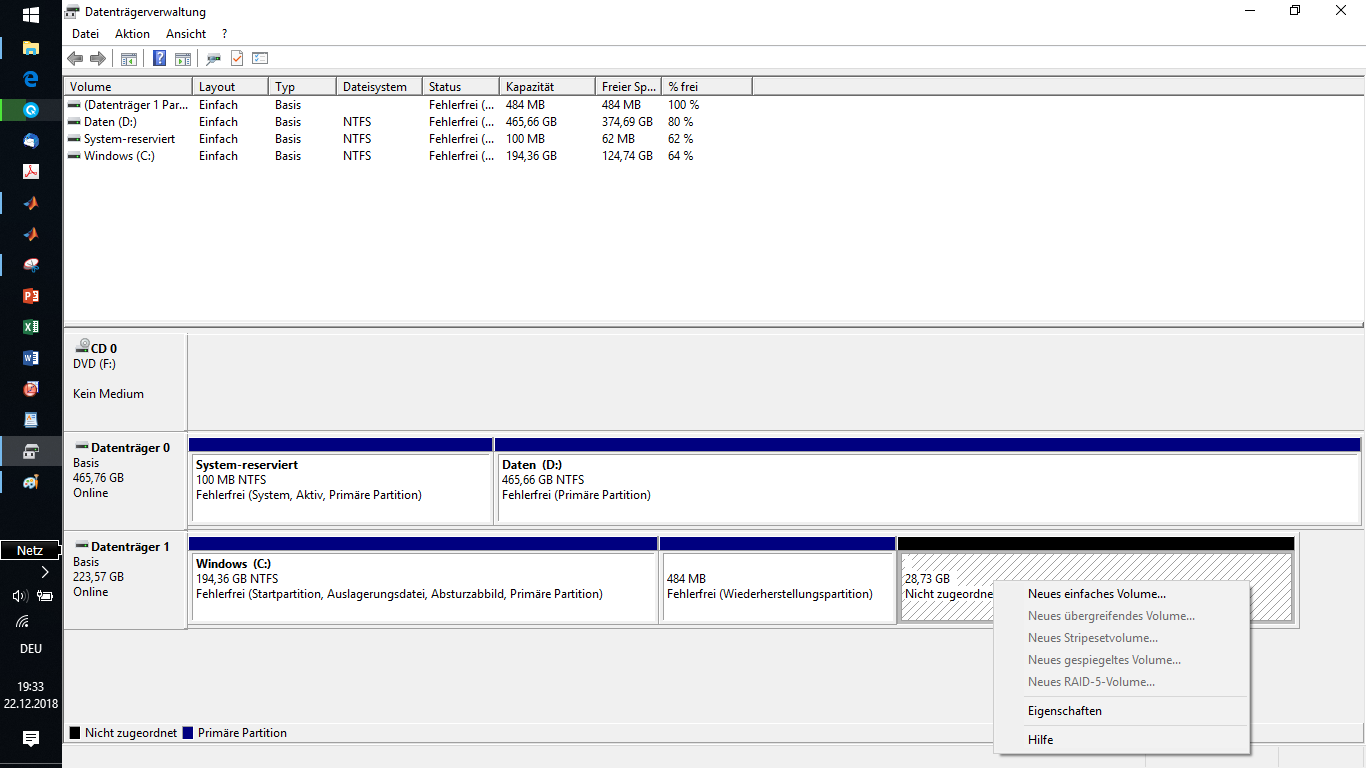Sort by the Status column header
This screenshot has height=768, width=1366.
461,87
